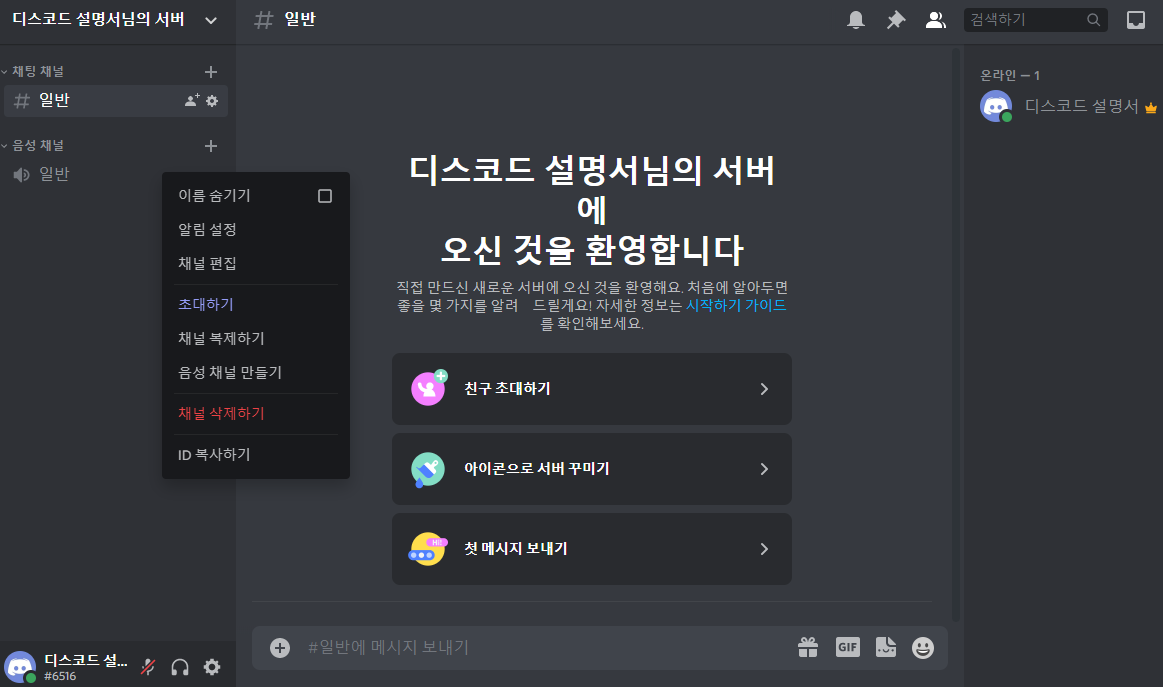The height and width of the screenshot is (687, 1163).
Task: Click the yellow first message icon
Action: point(427,549)
